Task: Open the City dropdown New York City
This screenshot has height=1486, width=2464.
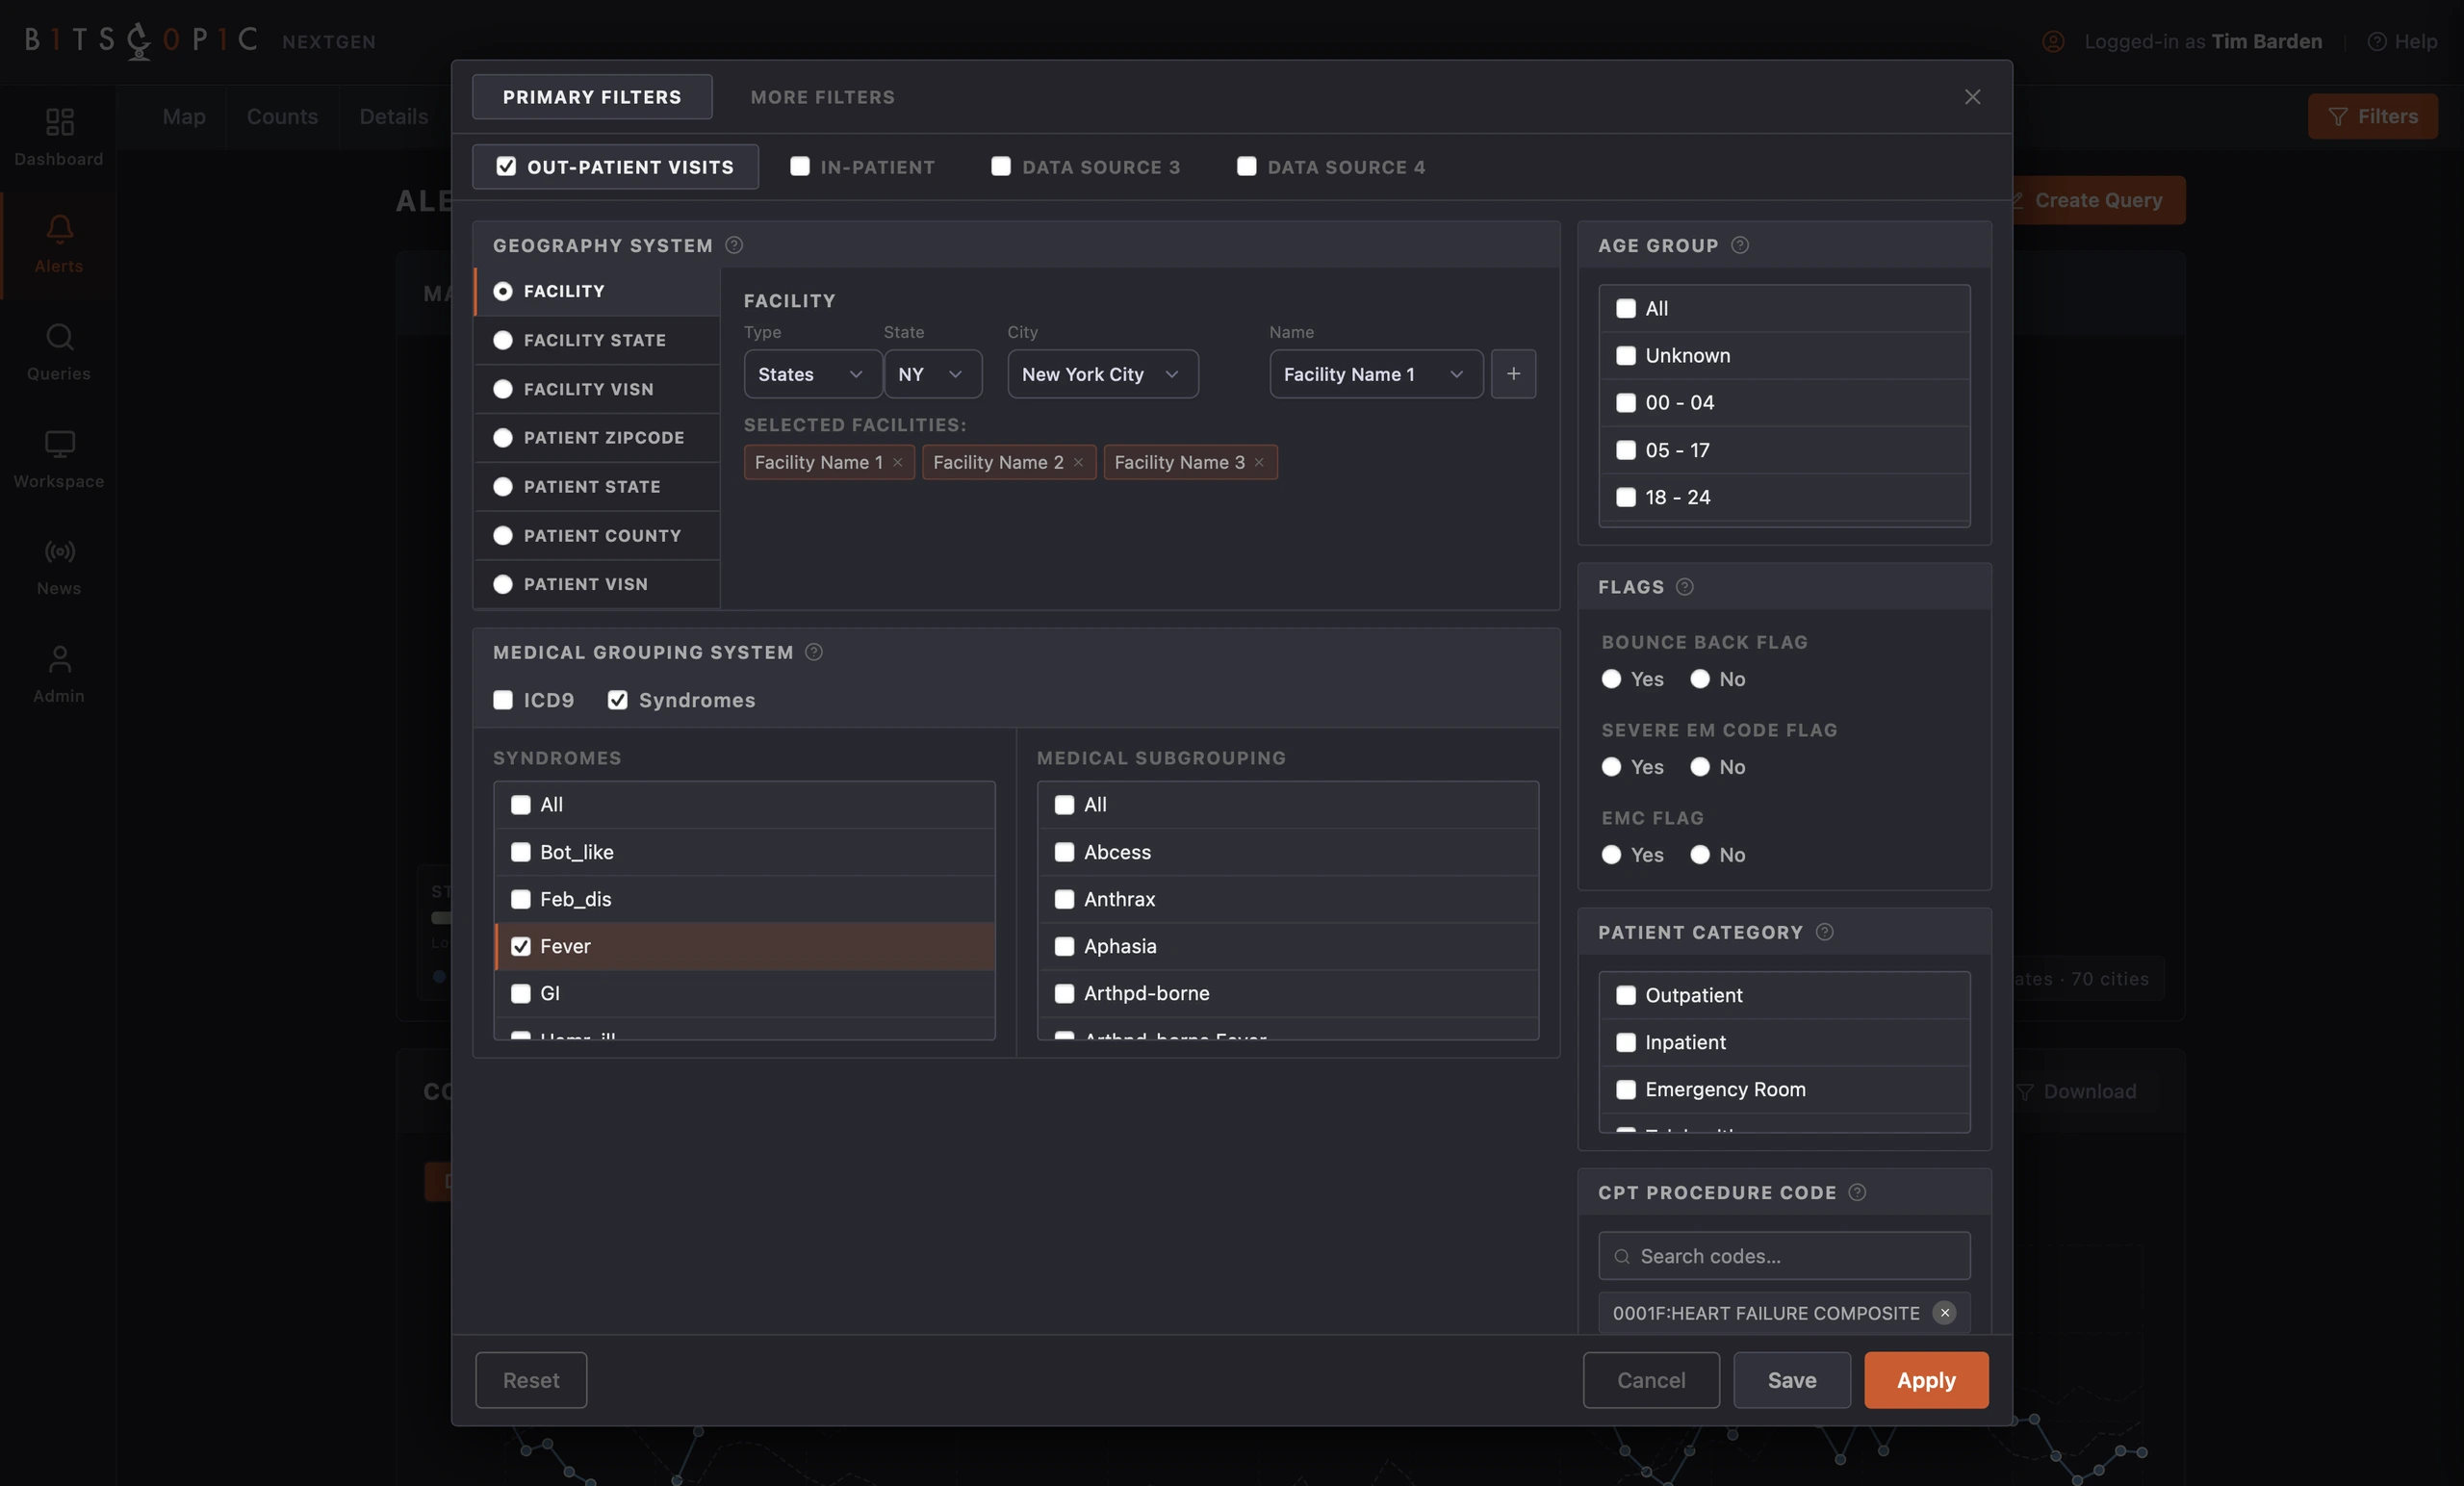Action: point(1102,374)
